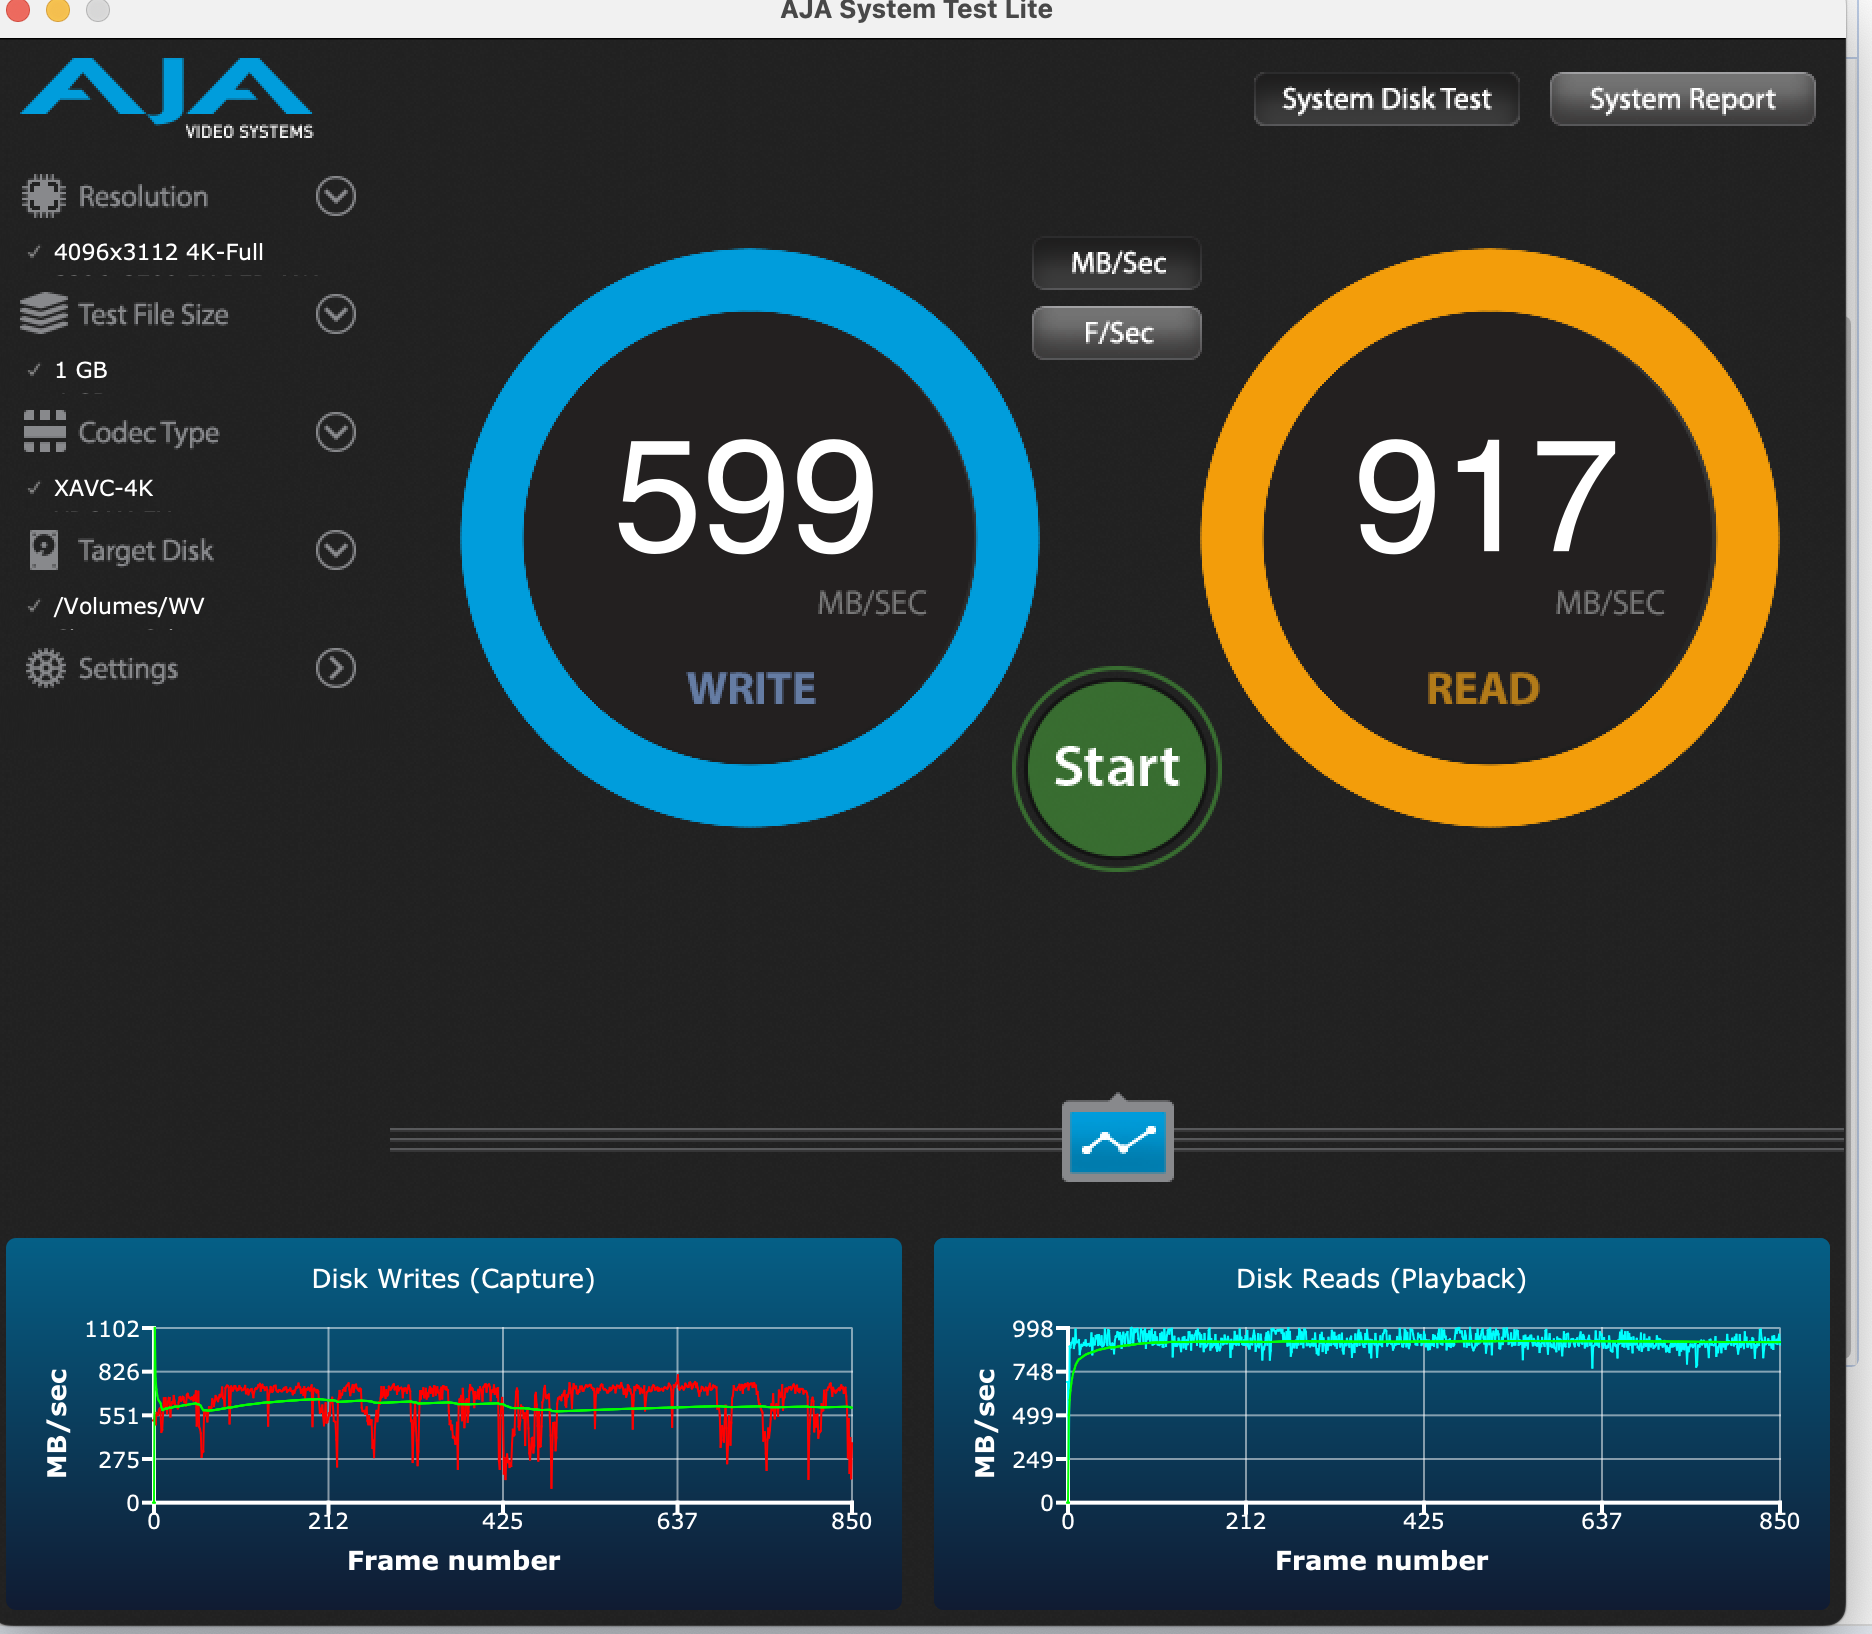Toggle the graph view chart icon
Screen dimensions: 1872x1634
click(x=1118, y=1141)
